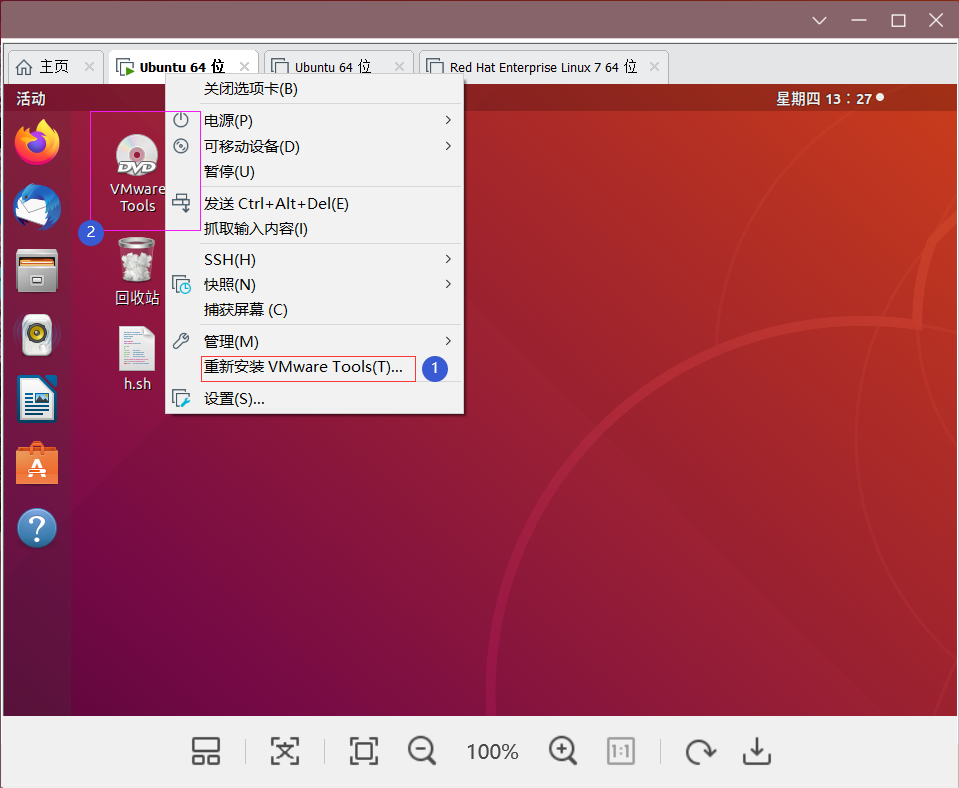Launch Thunderbird mail from dock

37,207
